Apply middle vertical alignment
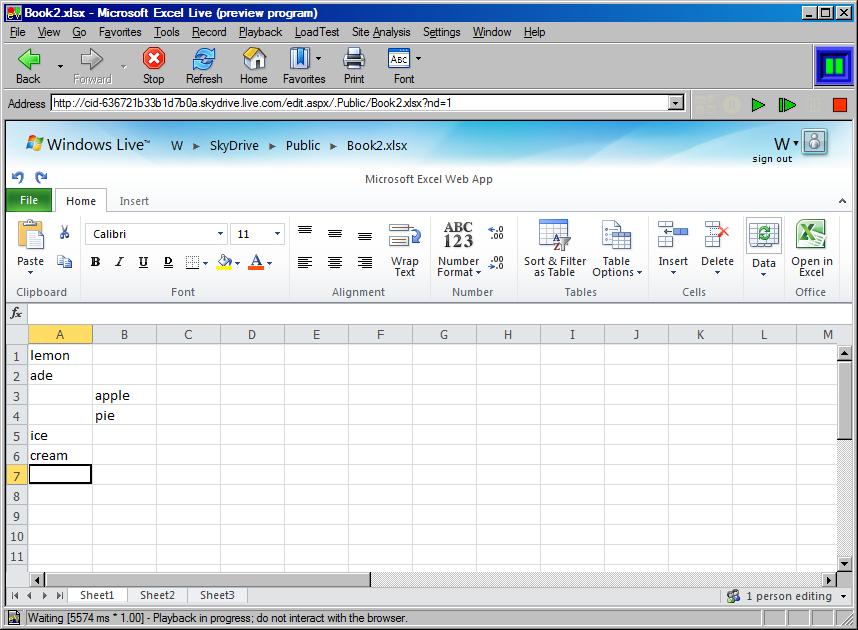 click(335, 234)
